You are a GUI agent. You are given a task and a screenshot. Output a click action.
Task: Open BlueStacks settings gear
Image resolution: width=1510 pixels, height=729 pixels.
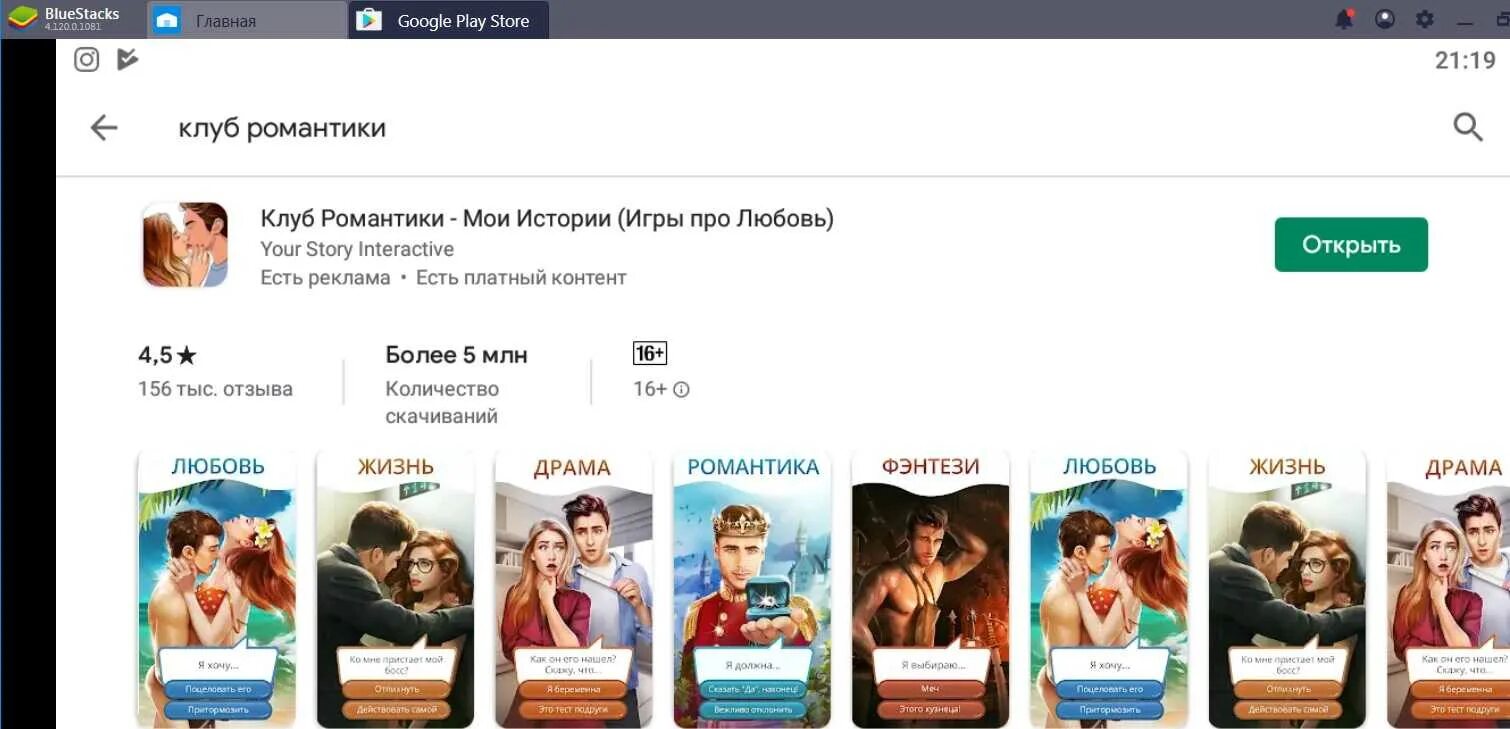point(1424,19)
